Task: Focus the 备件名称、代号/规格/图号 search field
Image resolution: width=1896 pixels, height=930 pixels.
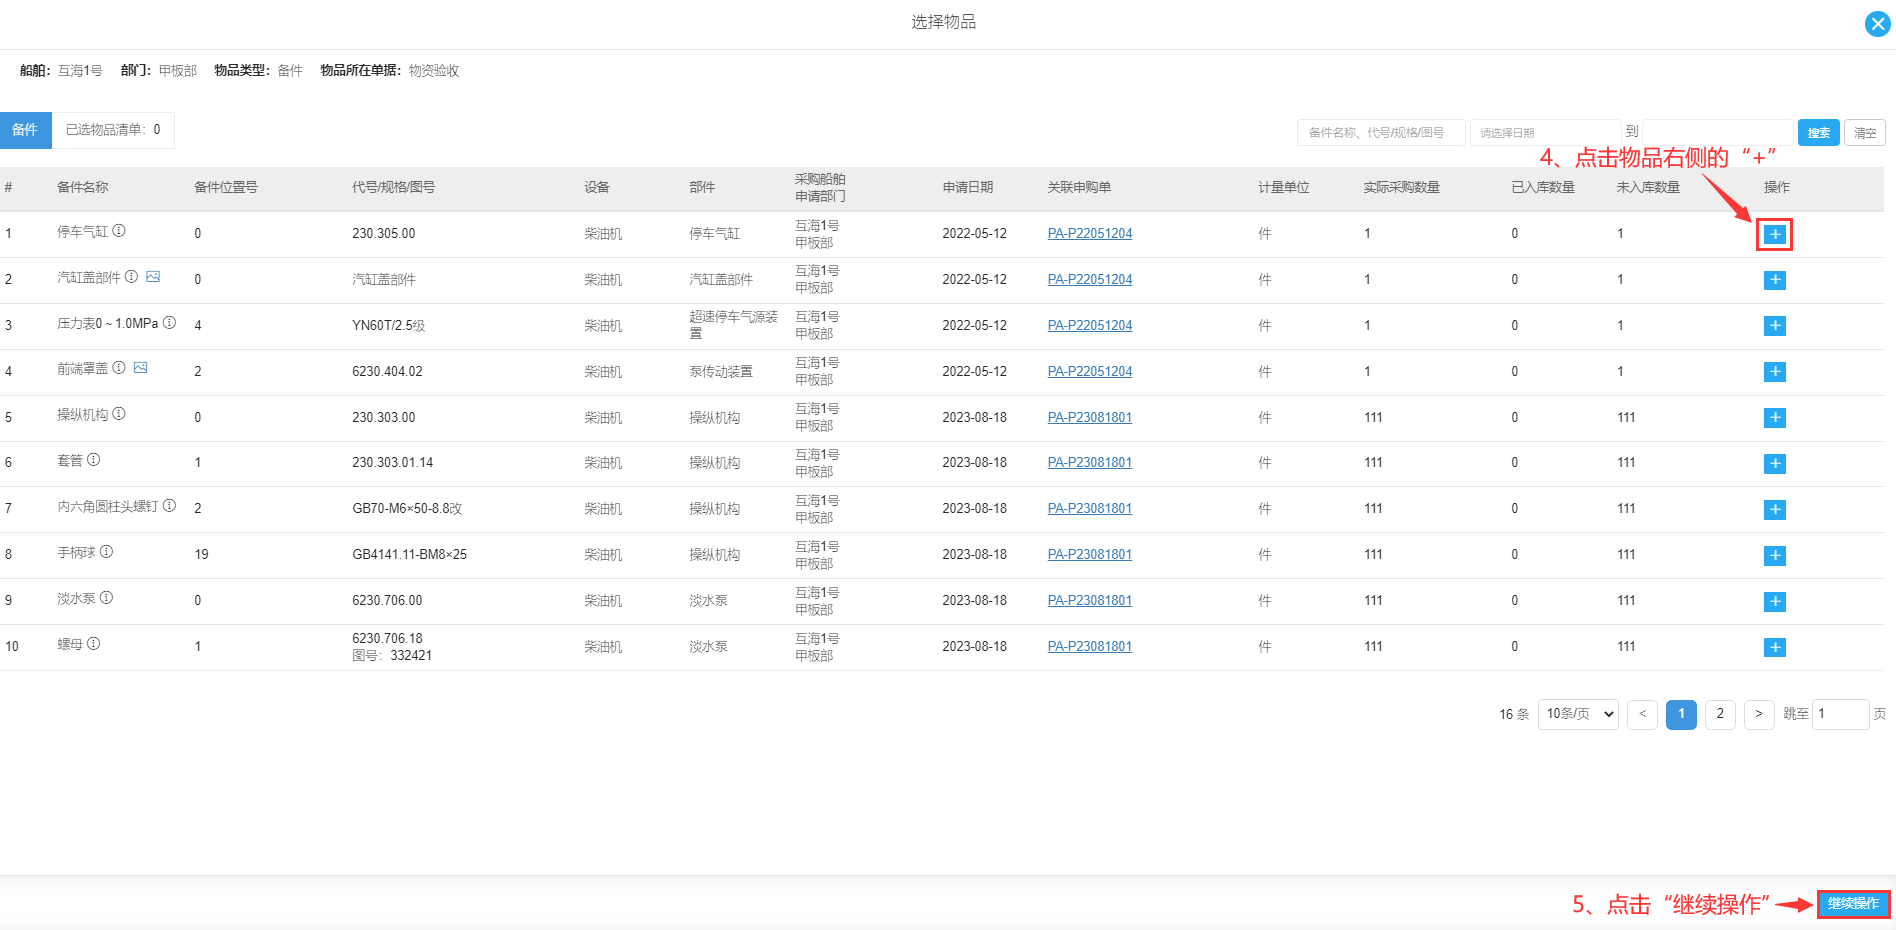Action: (1381, 132)
